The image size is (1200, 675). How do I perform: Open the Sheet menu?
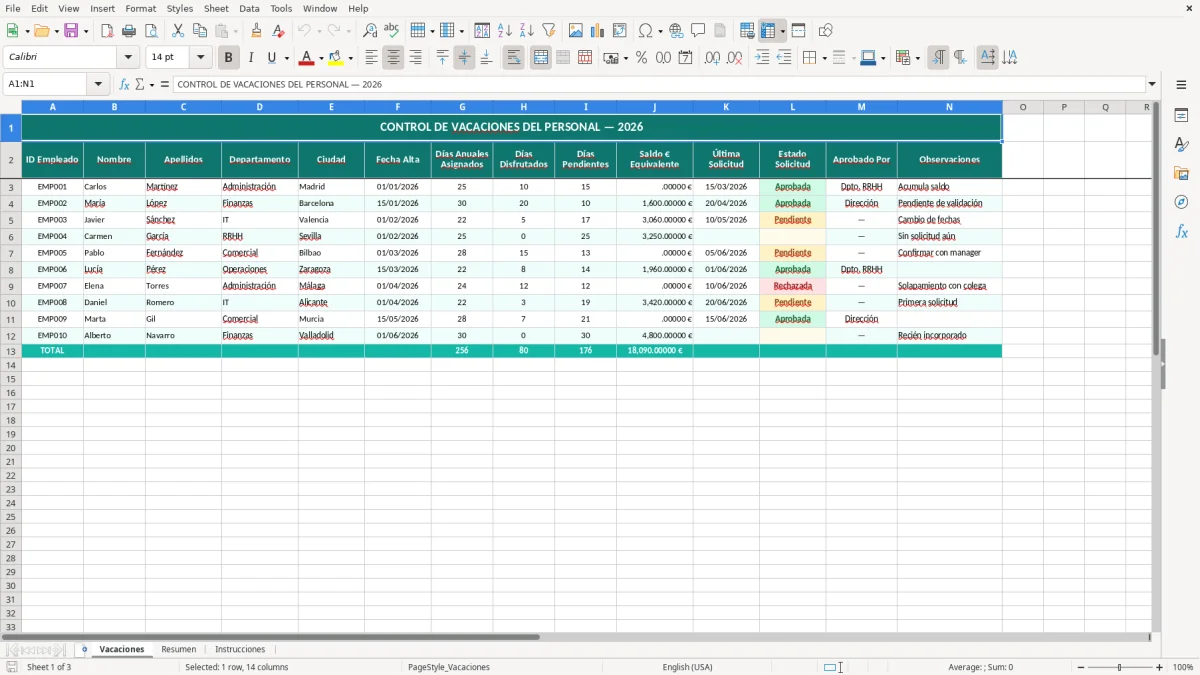pyautogui.click(x=216, y=8)
